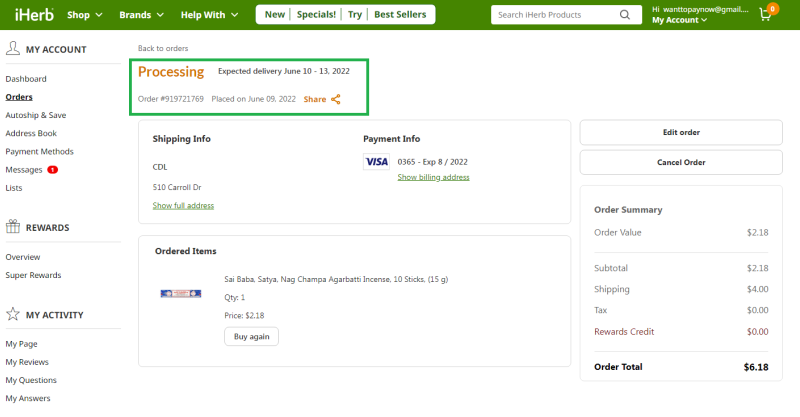
Task: Open My Answers in sidebar
Action: (x=28, y=398)
